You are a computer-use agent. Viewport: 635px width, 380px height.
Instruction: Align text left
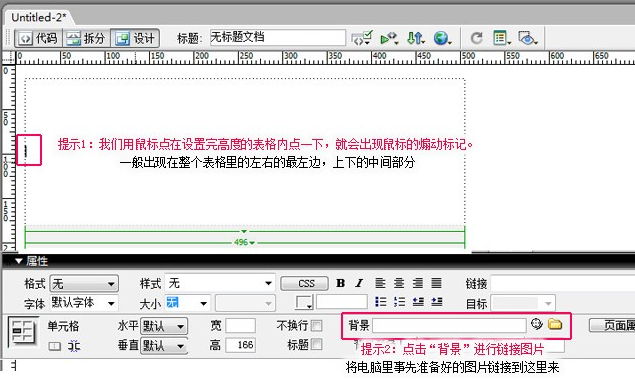380,283
